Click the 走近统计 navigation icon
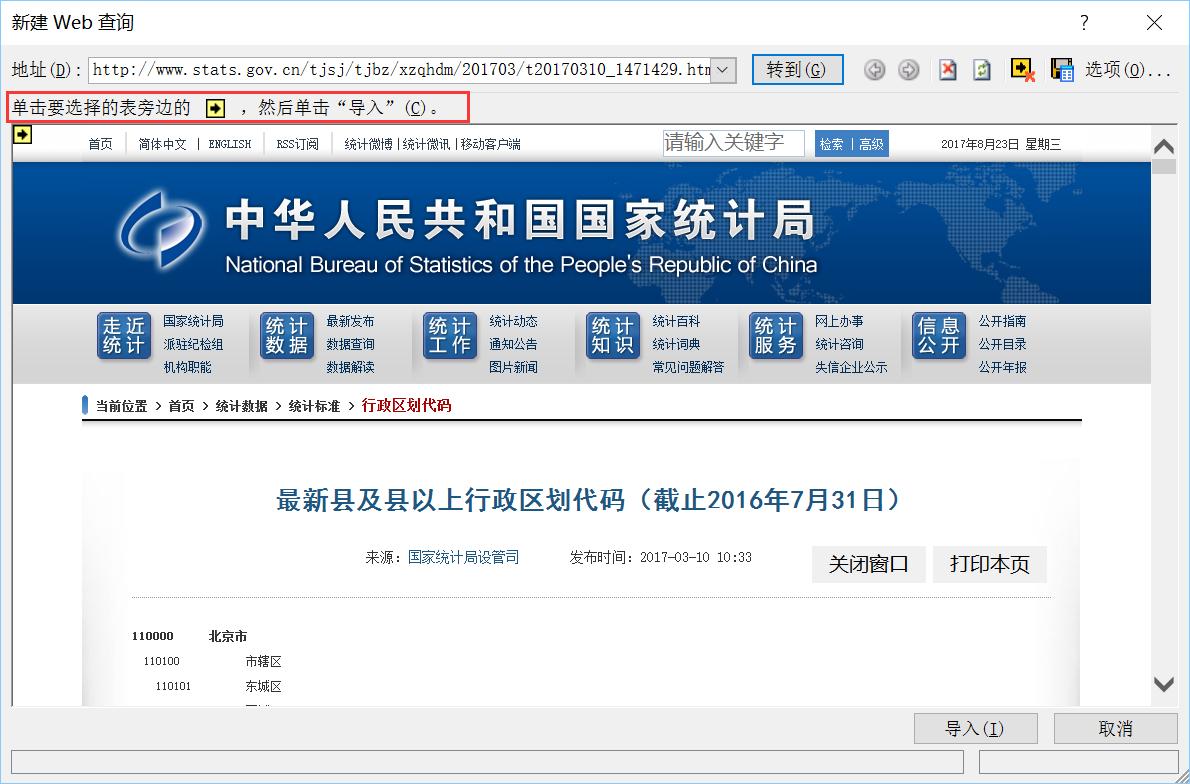 point(123,335)
